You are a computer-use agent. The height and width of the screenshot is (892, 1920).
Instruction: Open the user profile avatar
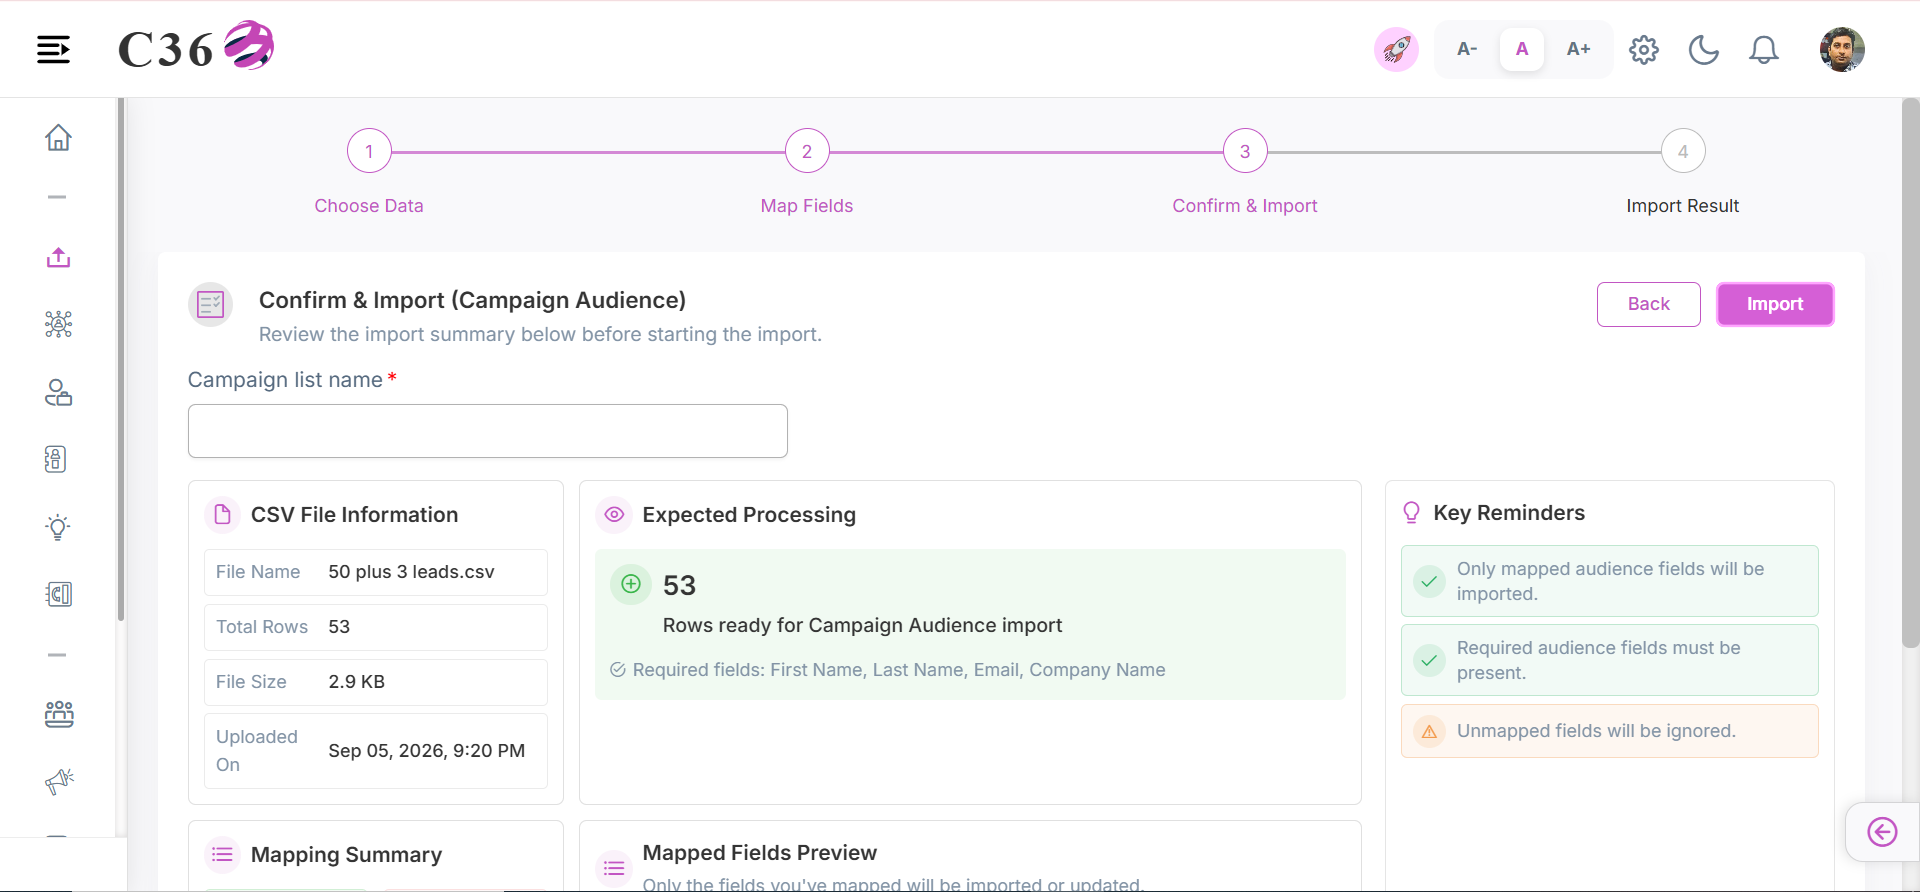pyautogui.click(x=1842, y=49)
